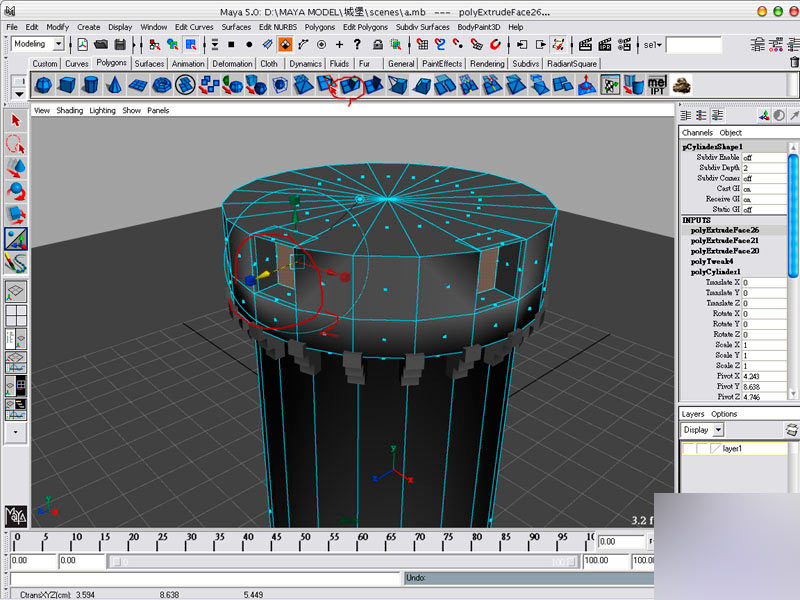Screen dimensions: 800x600
Task: Toggle construction history on or off
Action: 558,45
